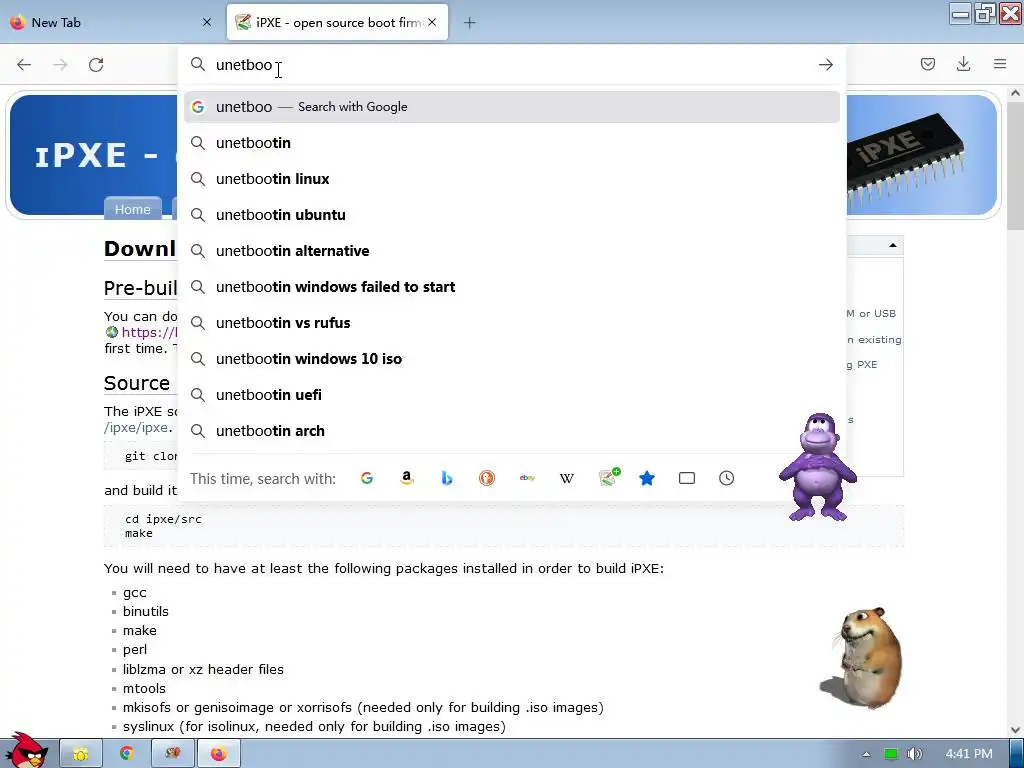Pick 'unetbootin uefi' suggestion
Screen dimensions: 1024x768
click(x=512, y=394)
